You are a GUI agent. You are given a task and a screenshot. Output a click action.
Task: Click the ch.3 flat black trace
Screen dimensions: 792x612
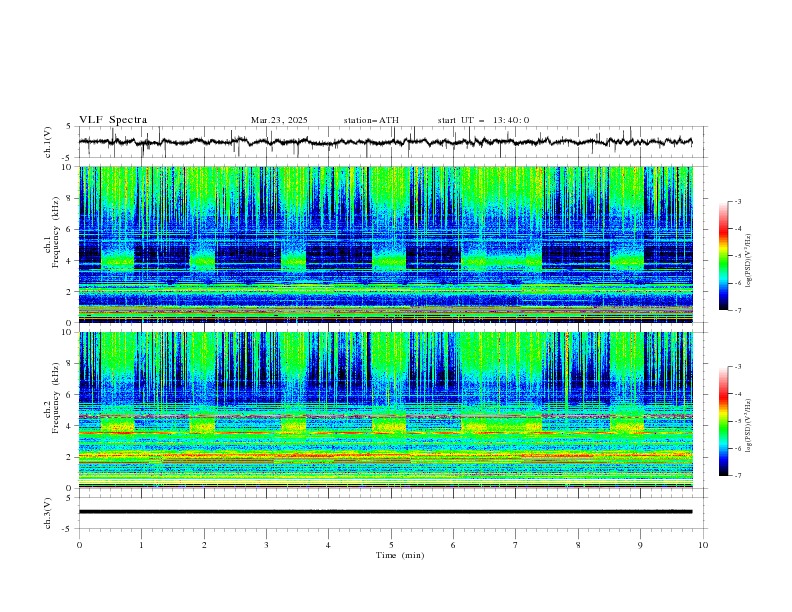point(385,512)
